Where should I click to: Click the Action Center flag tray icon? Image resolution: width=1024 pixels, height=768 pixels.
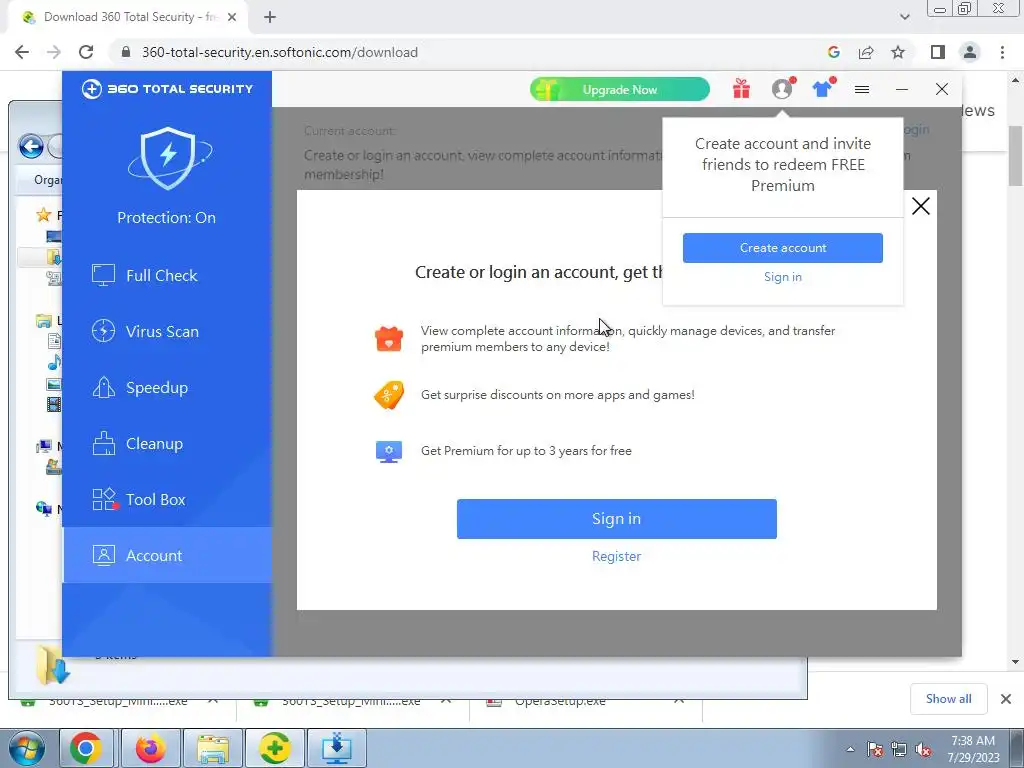click(x=875, y=749)
